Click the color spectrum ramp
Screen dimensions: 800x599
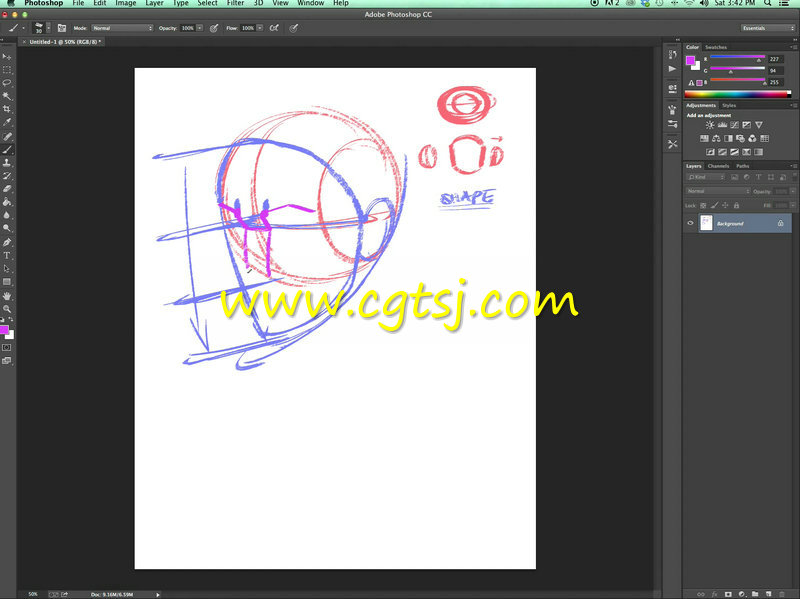tap(737, 94)
